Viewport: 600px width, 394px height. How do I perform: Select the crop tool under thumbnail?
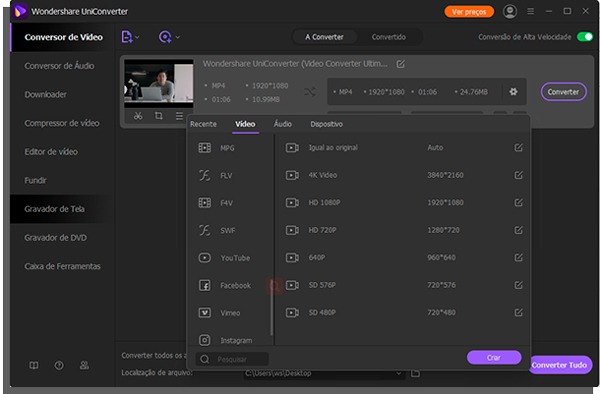[158, 116]
